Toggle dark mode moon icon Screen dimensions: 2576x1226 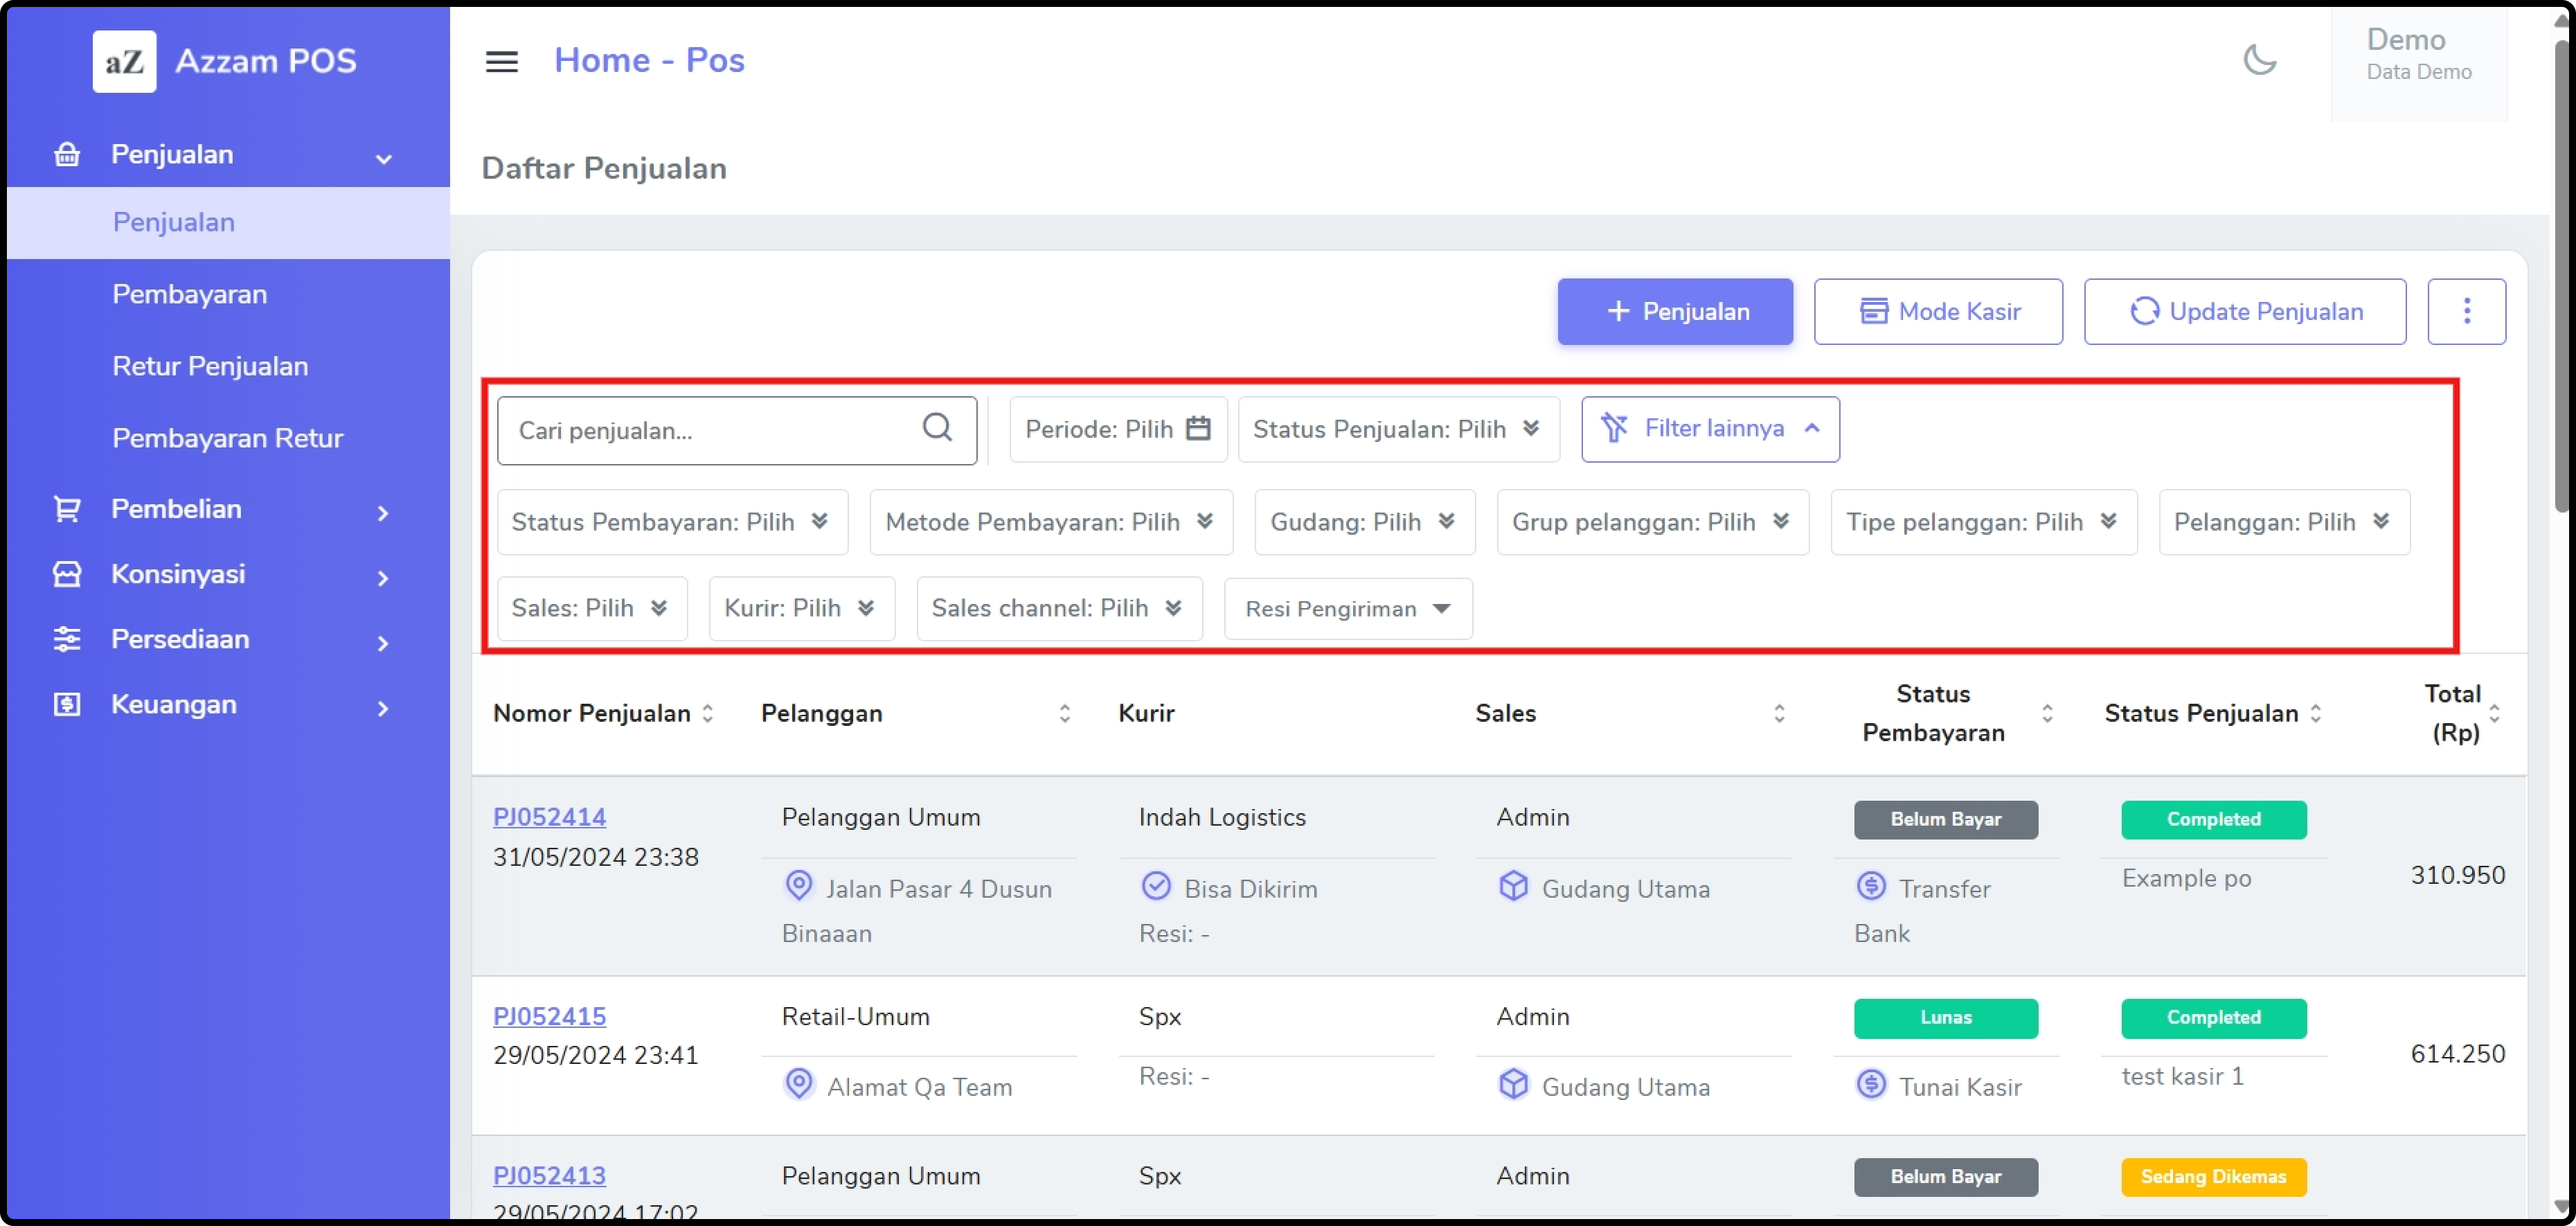(2259, 60)
